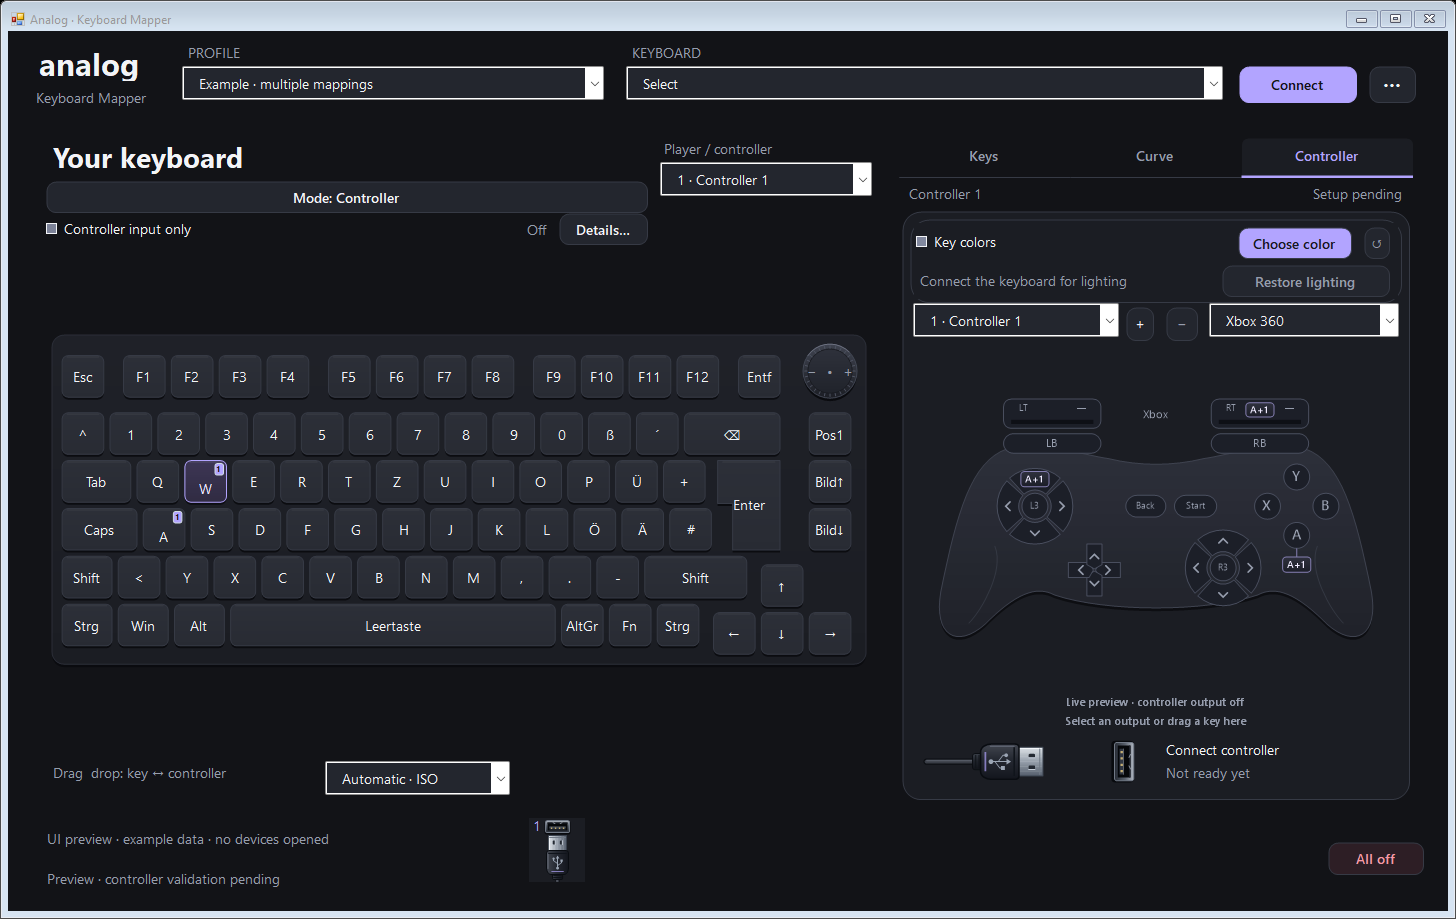Click the RT trigger bar
The image size is (1456, 919).
pos(1259,413)
